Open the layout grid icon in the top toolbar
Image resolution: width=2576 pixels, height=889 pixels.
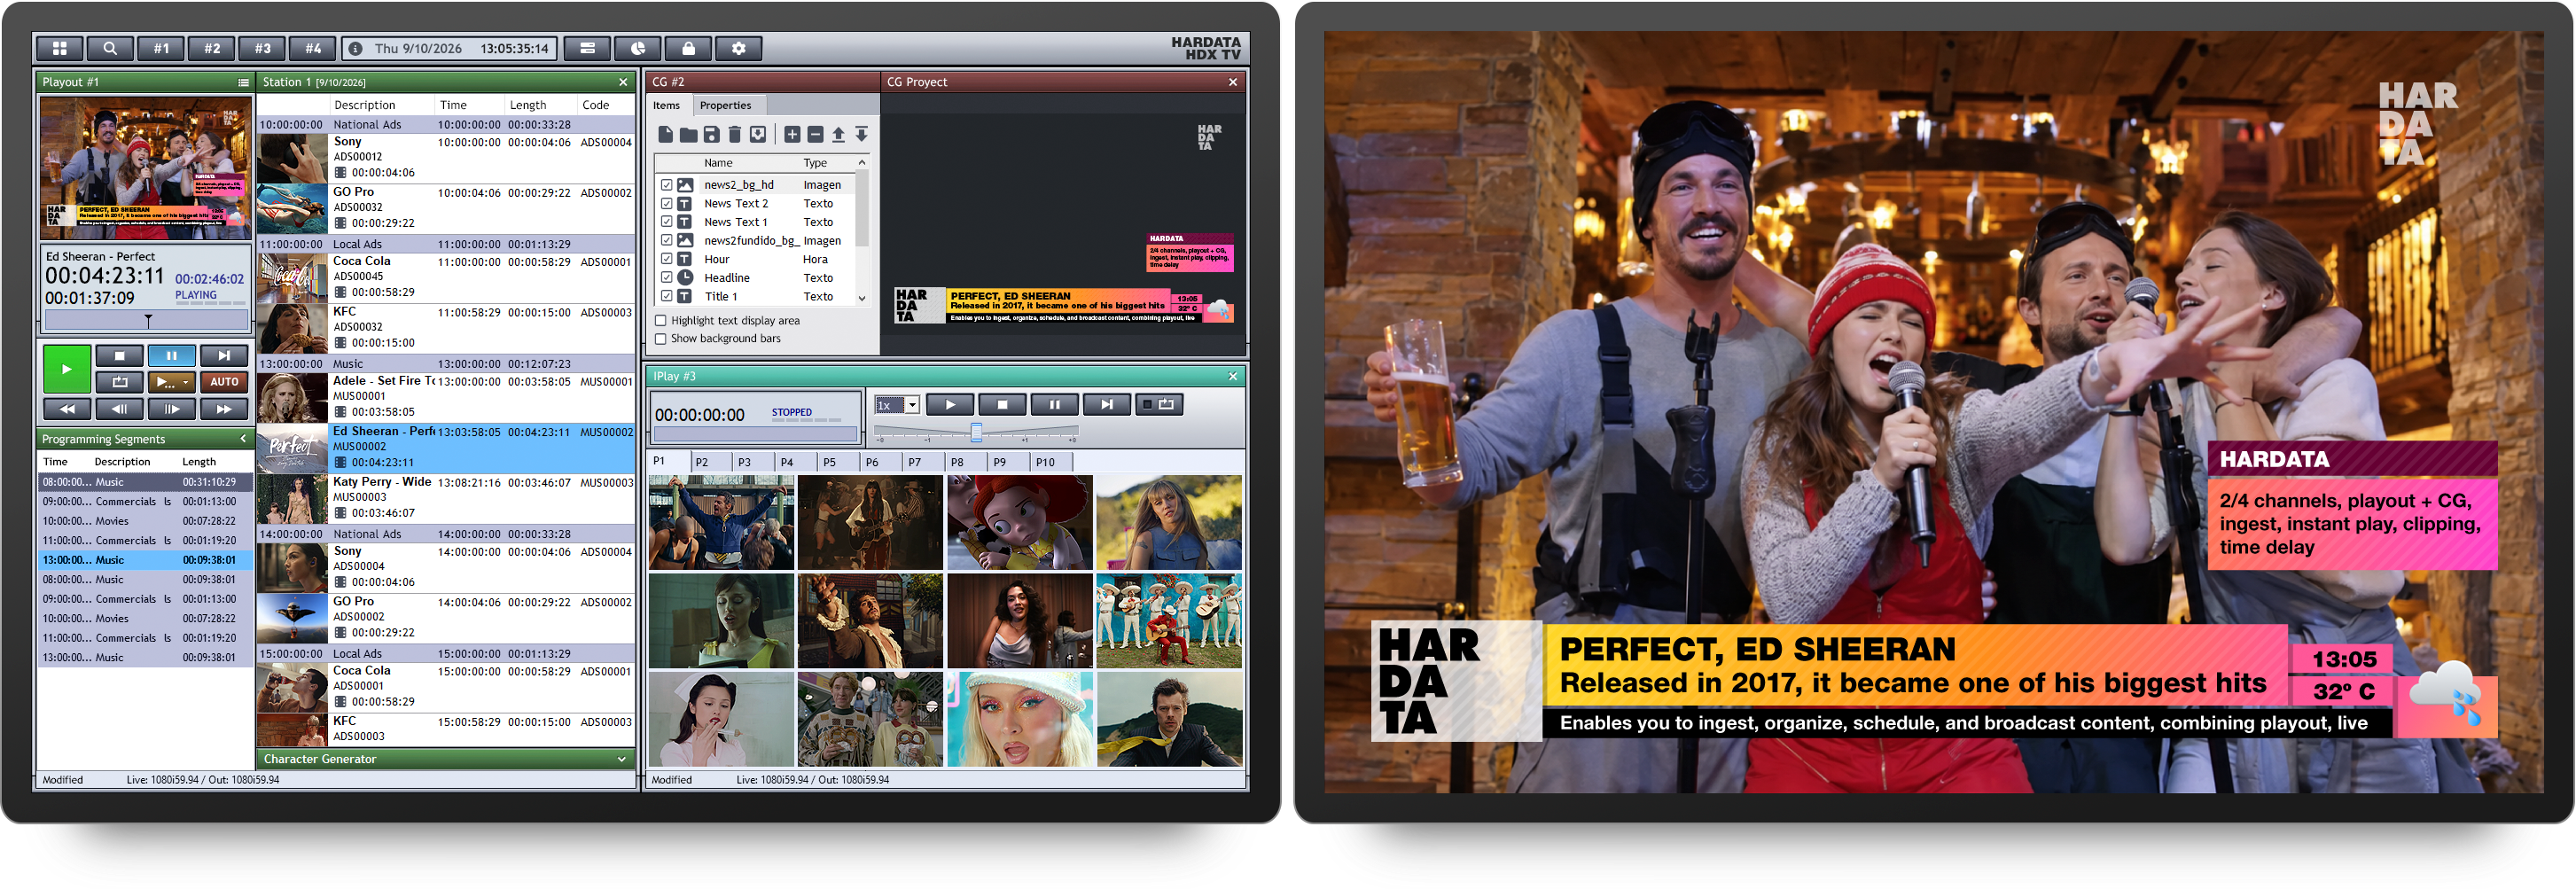(x=60, y=48)
